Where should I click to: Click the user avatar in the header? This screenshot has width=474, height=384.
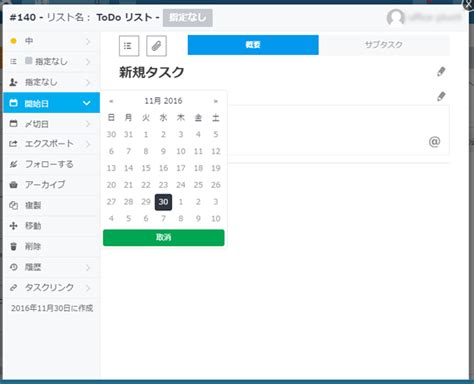tap(395, 17)
